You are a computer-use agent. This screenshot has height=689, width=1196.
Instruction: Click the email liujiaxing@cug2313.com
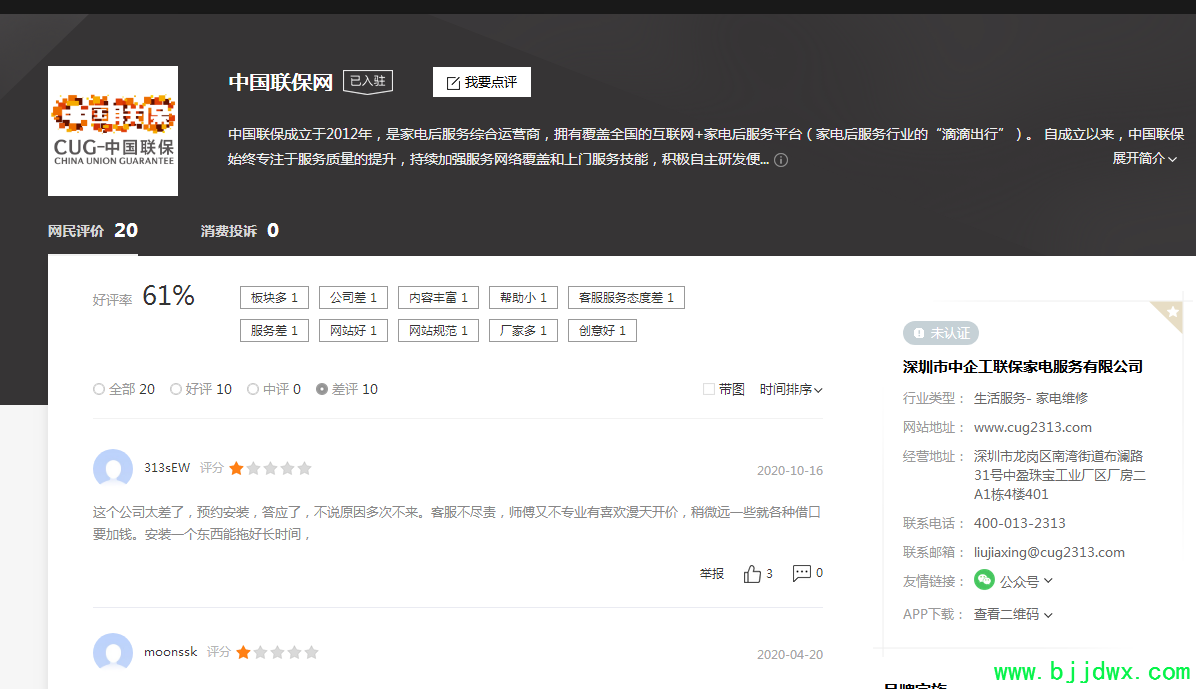pyautogui.click(x=1050, y=552)
